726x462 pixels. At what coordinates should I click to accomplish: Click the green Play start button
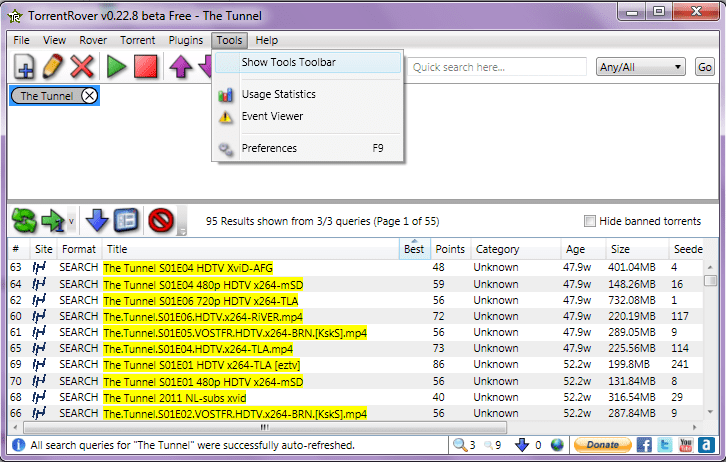(x=116, y=67)
